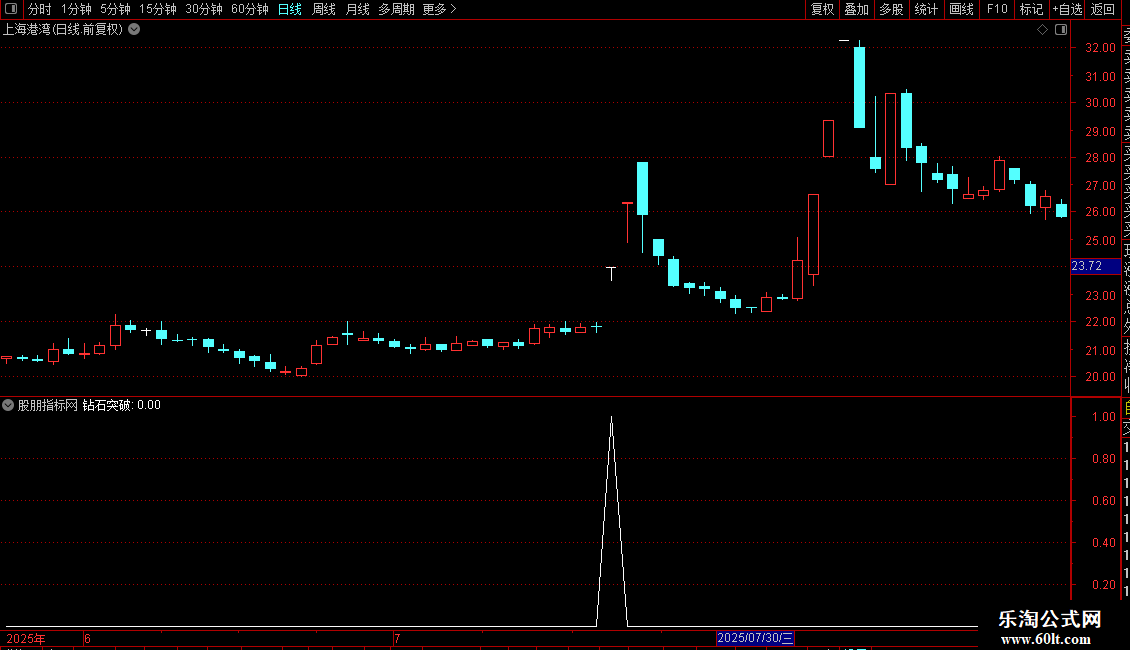Click the 股朋指标网 indicator name
Image resolution: width=1130 pixels, height=650 pixels.
point(48,405)
